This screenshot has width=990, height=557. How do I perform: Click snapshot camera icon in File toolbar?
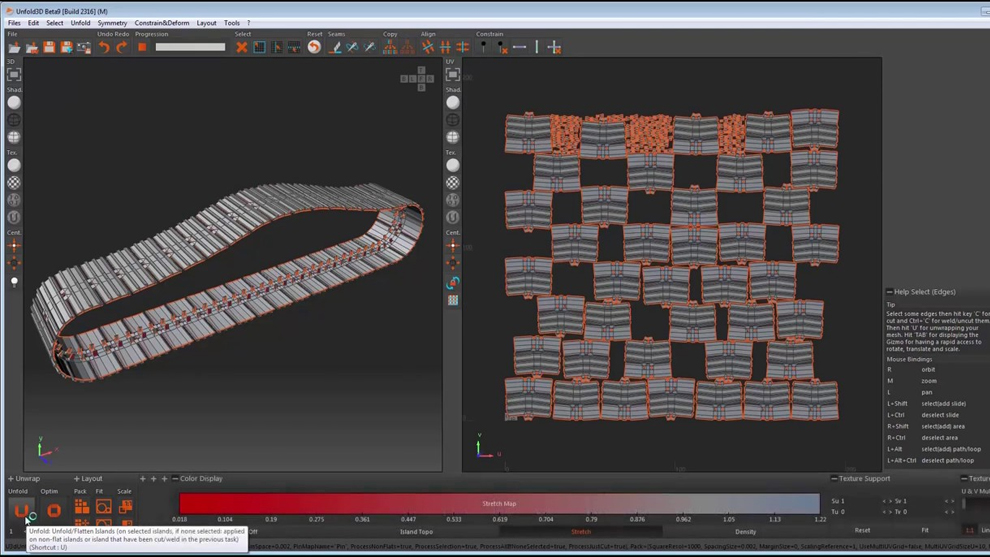[x=83, y=47]
